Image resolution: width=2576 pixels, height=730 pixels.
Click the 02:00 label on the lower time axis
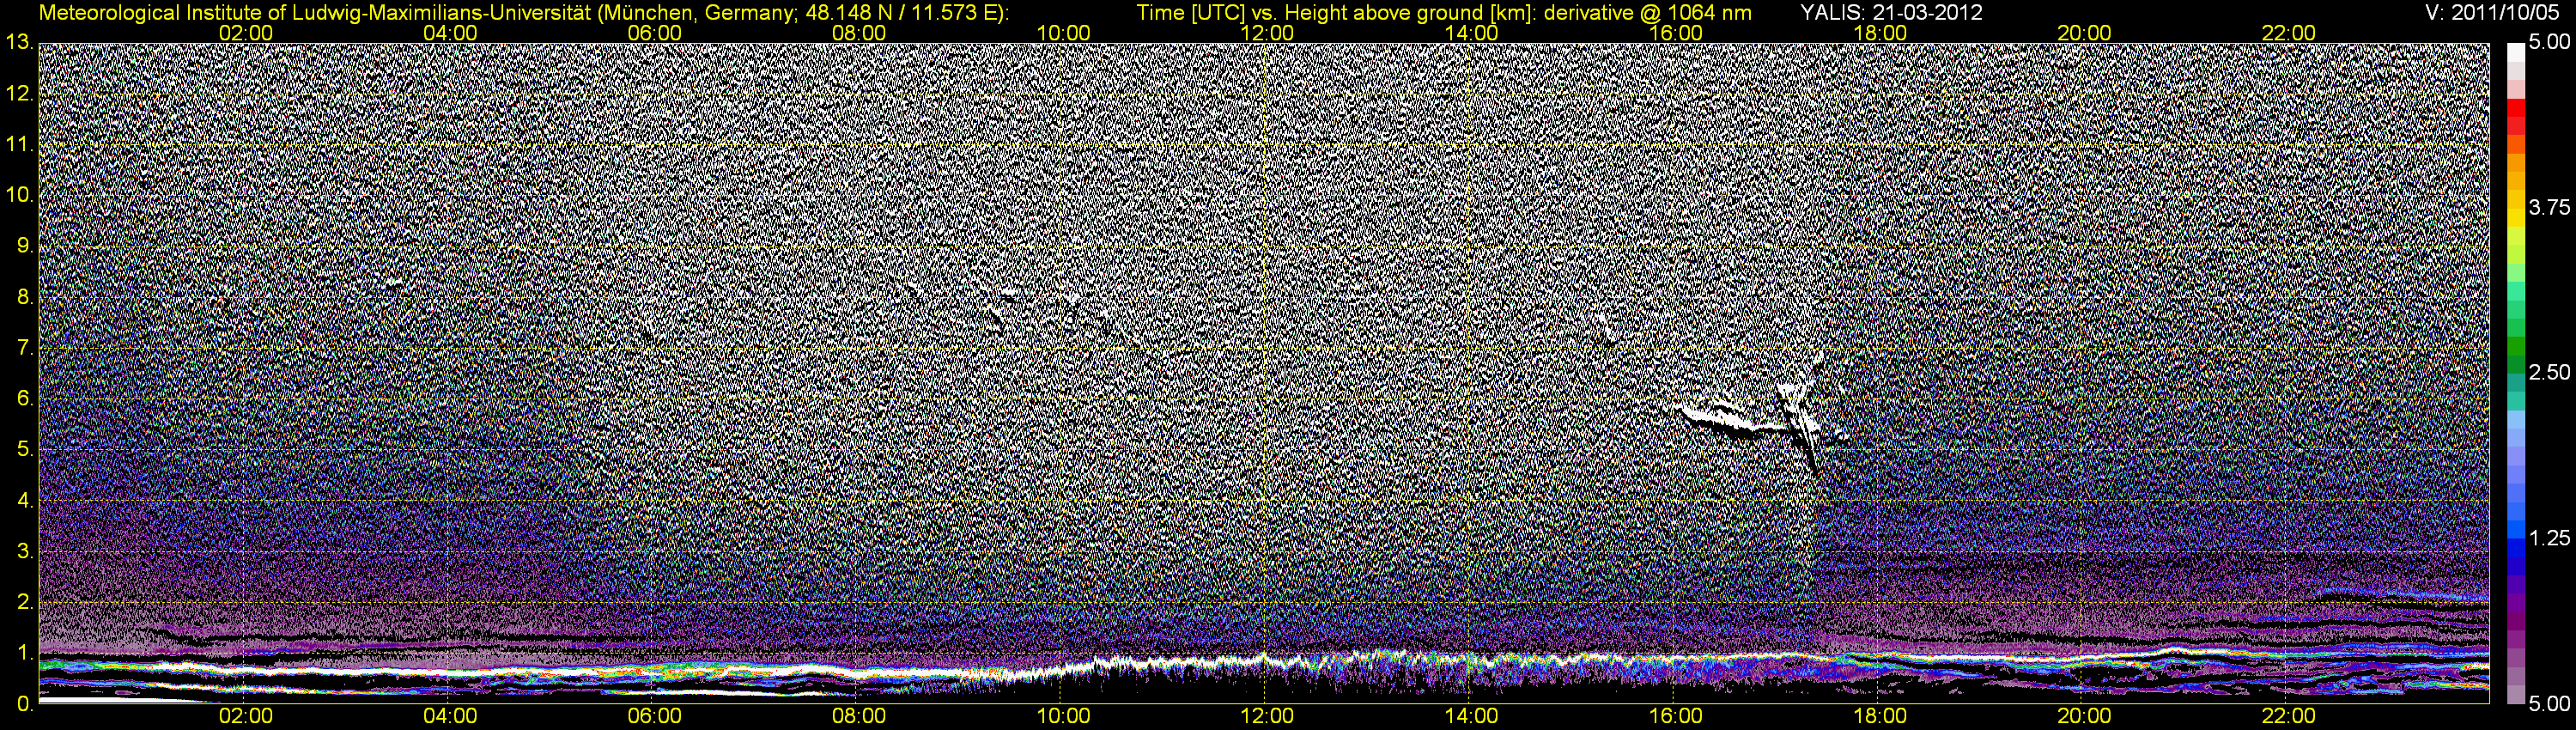point(246,716)
